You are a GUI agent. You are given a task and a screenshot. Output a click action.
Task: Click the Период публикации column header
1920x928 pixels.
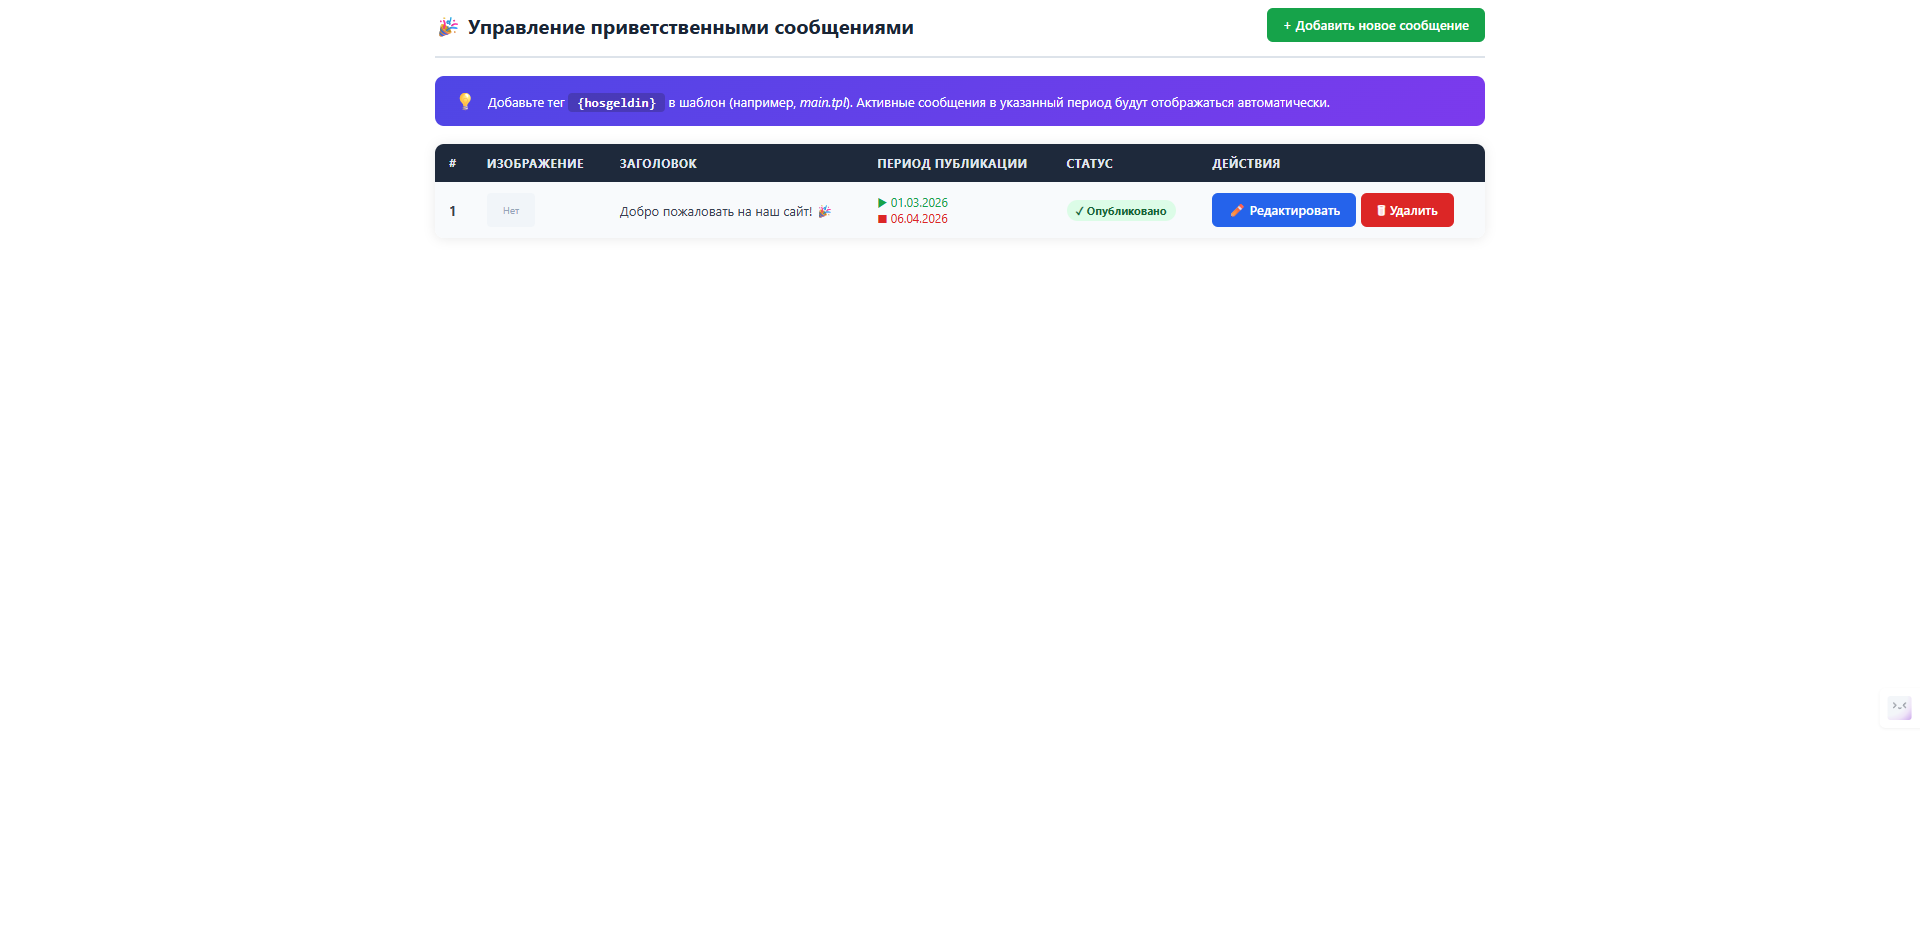pyautogui.click(x=952, y=164)
